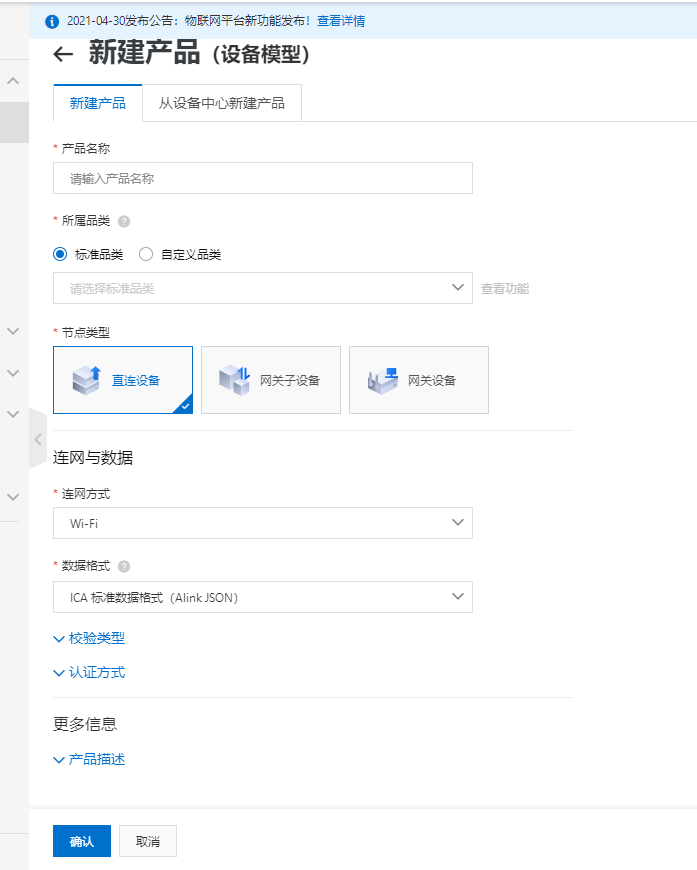This screenshot has width=697, height=870.
Task: Open the help icon next to 所属品类
Action: tap(124, 221)
